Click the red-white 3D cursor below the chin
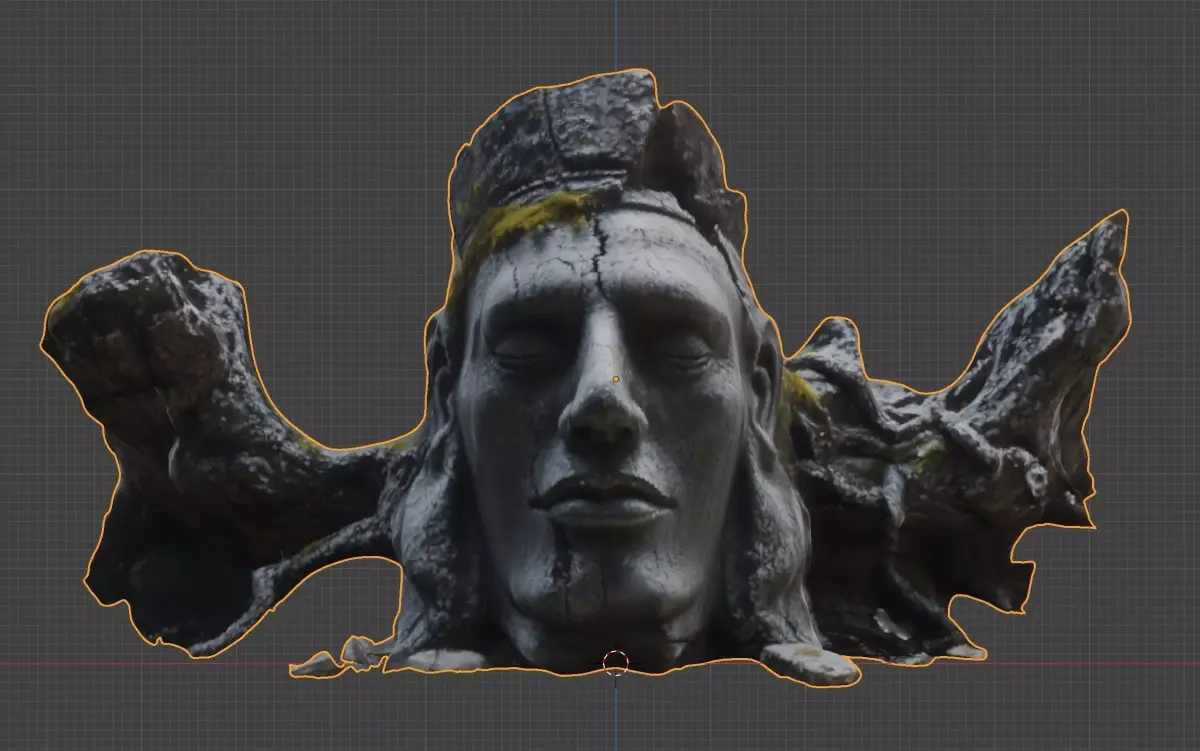1200x751 pixels. (616, 663)
